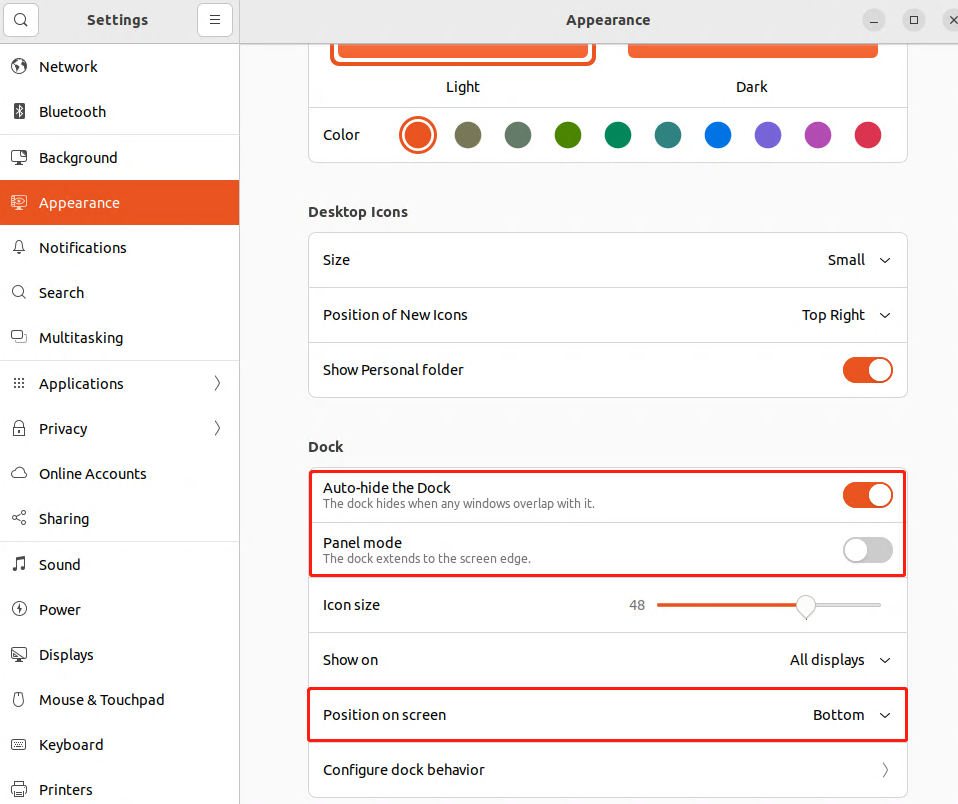Click the Displays icon
Image resolution: width=958 pixels, height=804 pixels.
[x=19, y=654]
